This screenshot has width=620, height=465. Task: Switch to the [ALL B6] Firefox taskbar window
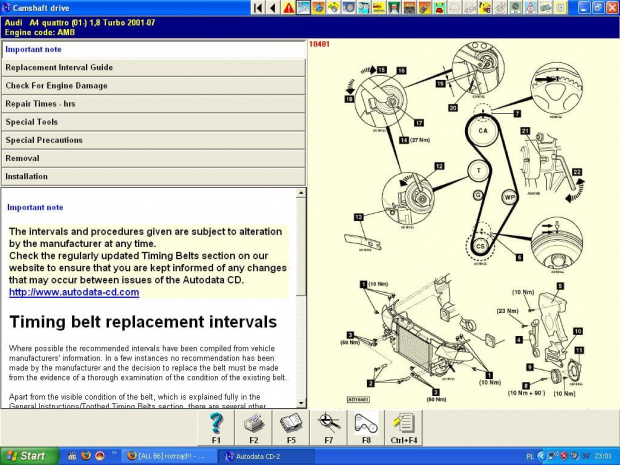click(x=168, y=456)
